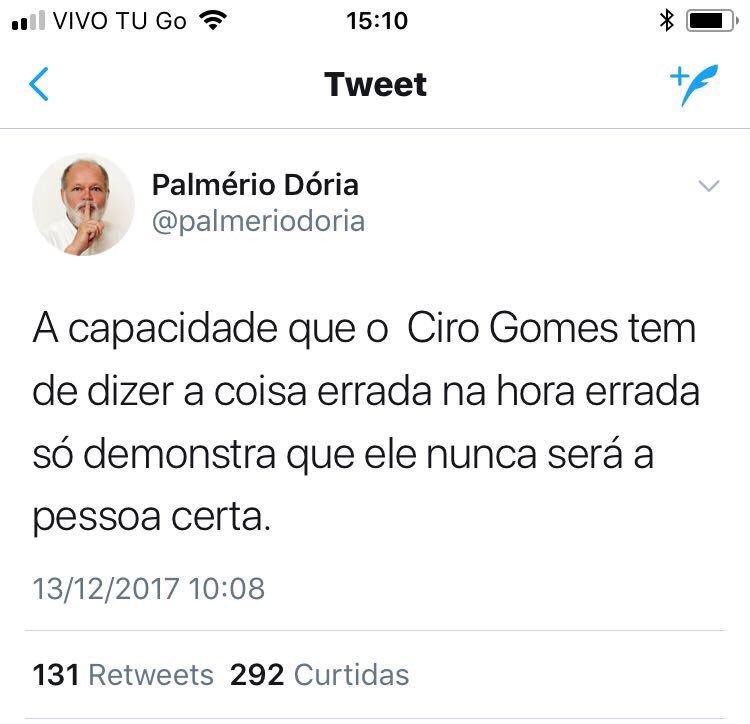Screen dimensions: 750x724
Task: Select the 10:08 tweet time
Action: 226,588
